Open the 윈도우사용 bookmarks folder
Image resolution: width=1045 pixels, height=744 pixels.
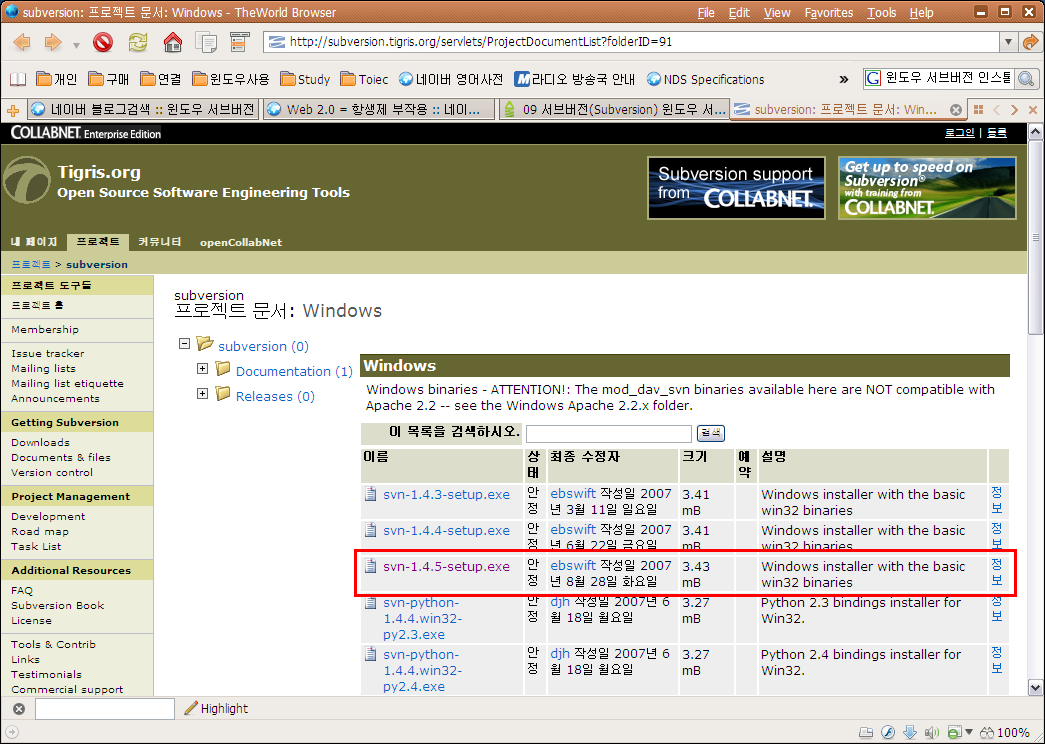(x=231, y=79)
